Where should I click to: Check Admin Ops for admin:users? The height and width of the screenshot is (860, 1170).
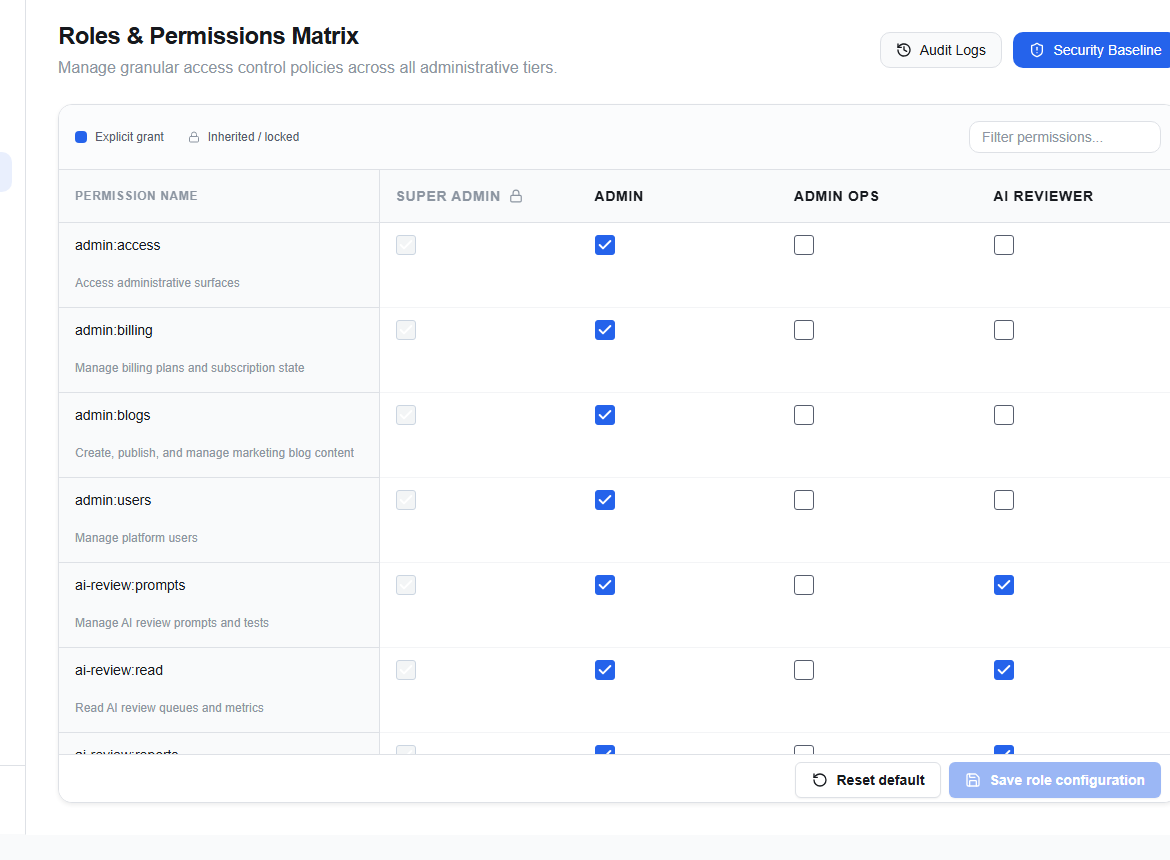click(804, 500)
